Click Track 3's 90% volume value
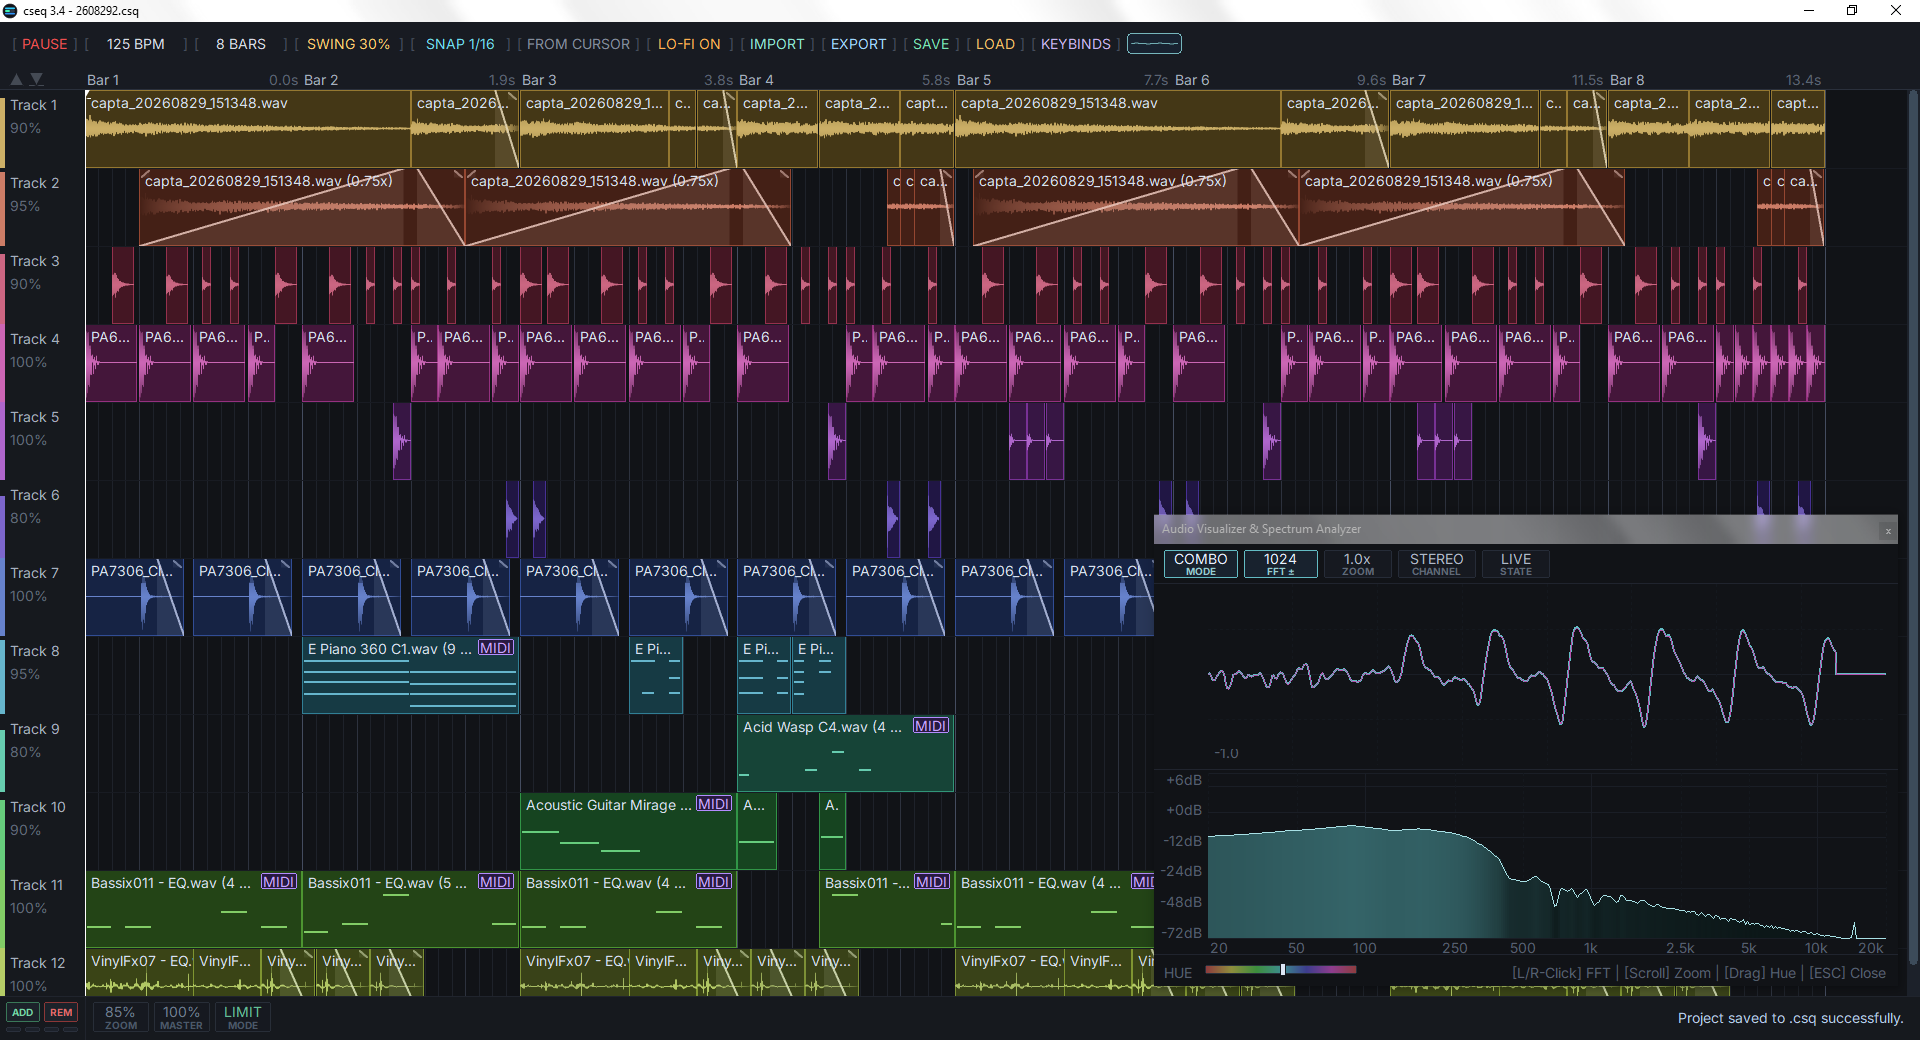The width and height of the screenshot is (1920, 1040). click(x=25, y=284)
